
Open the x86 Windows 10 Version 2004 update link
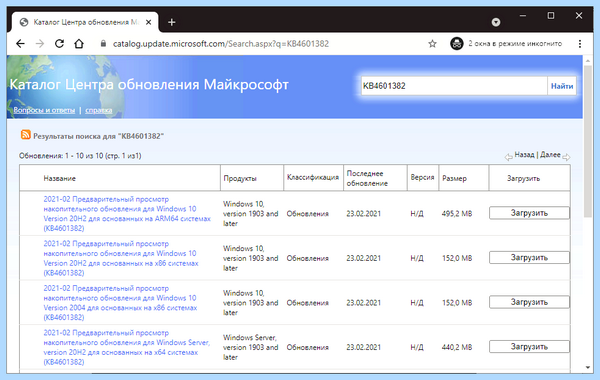[120, 303]
